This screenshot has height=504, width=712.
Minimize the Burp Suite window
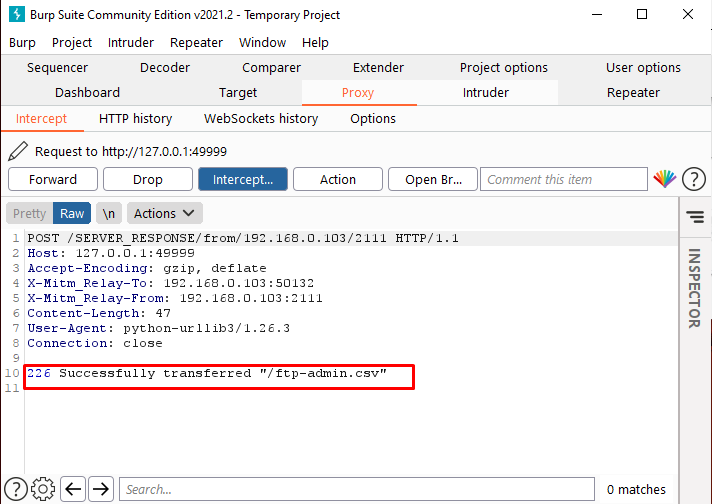[x=597, y=14]
